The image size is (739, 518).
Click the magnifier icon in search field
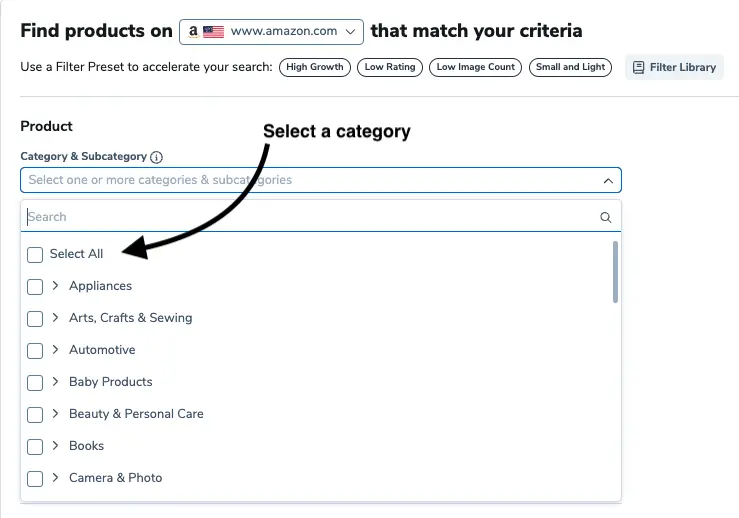click(605, 217)
